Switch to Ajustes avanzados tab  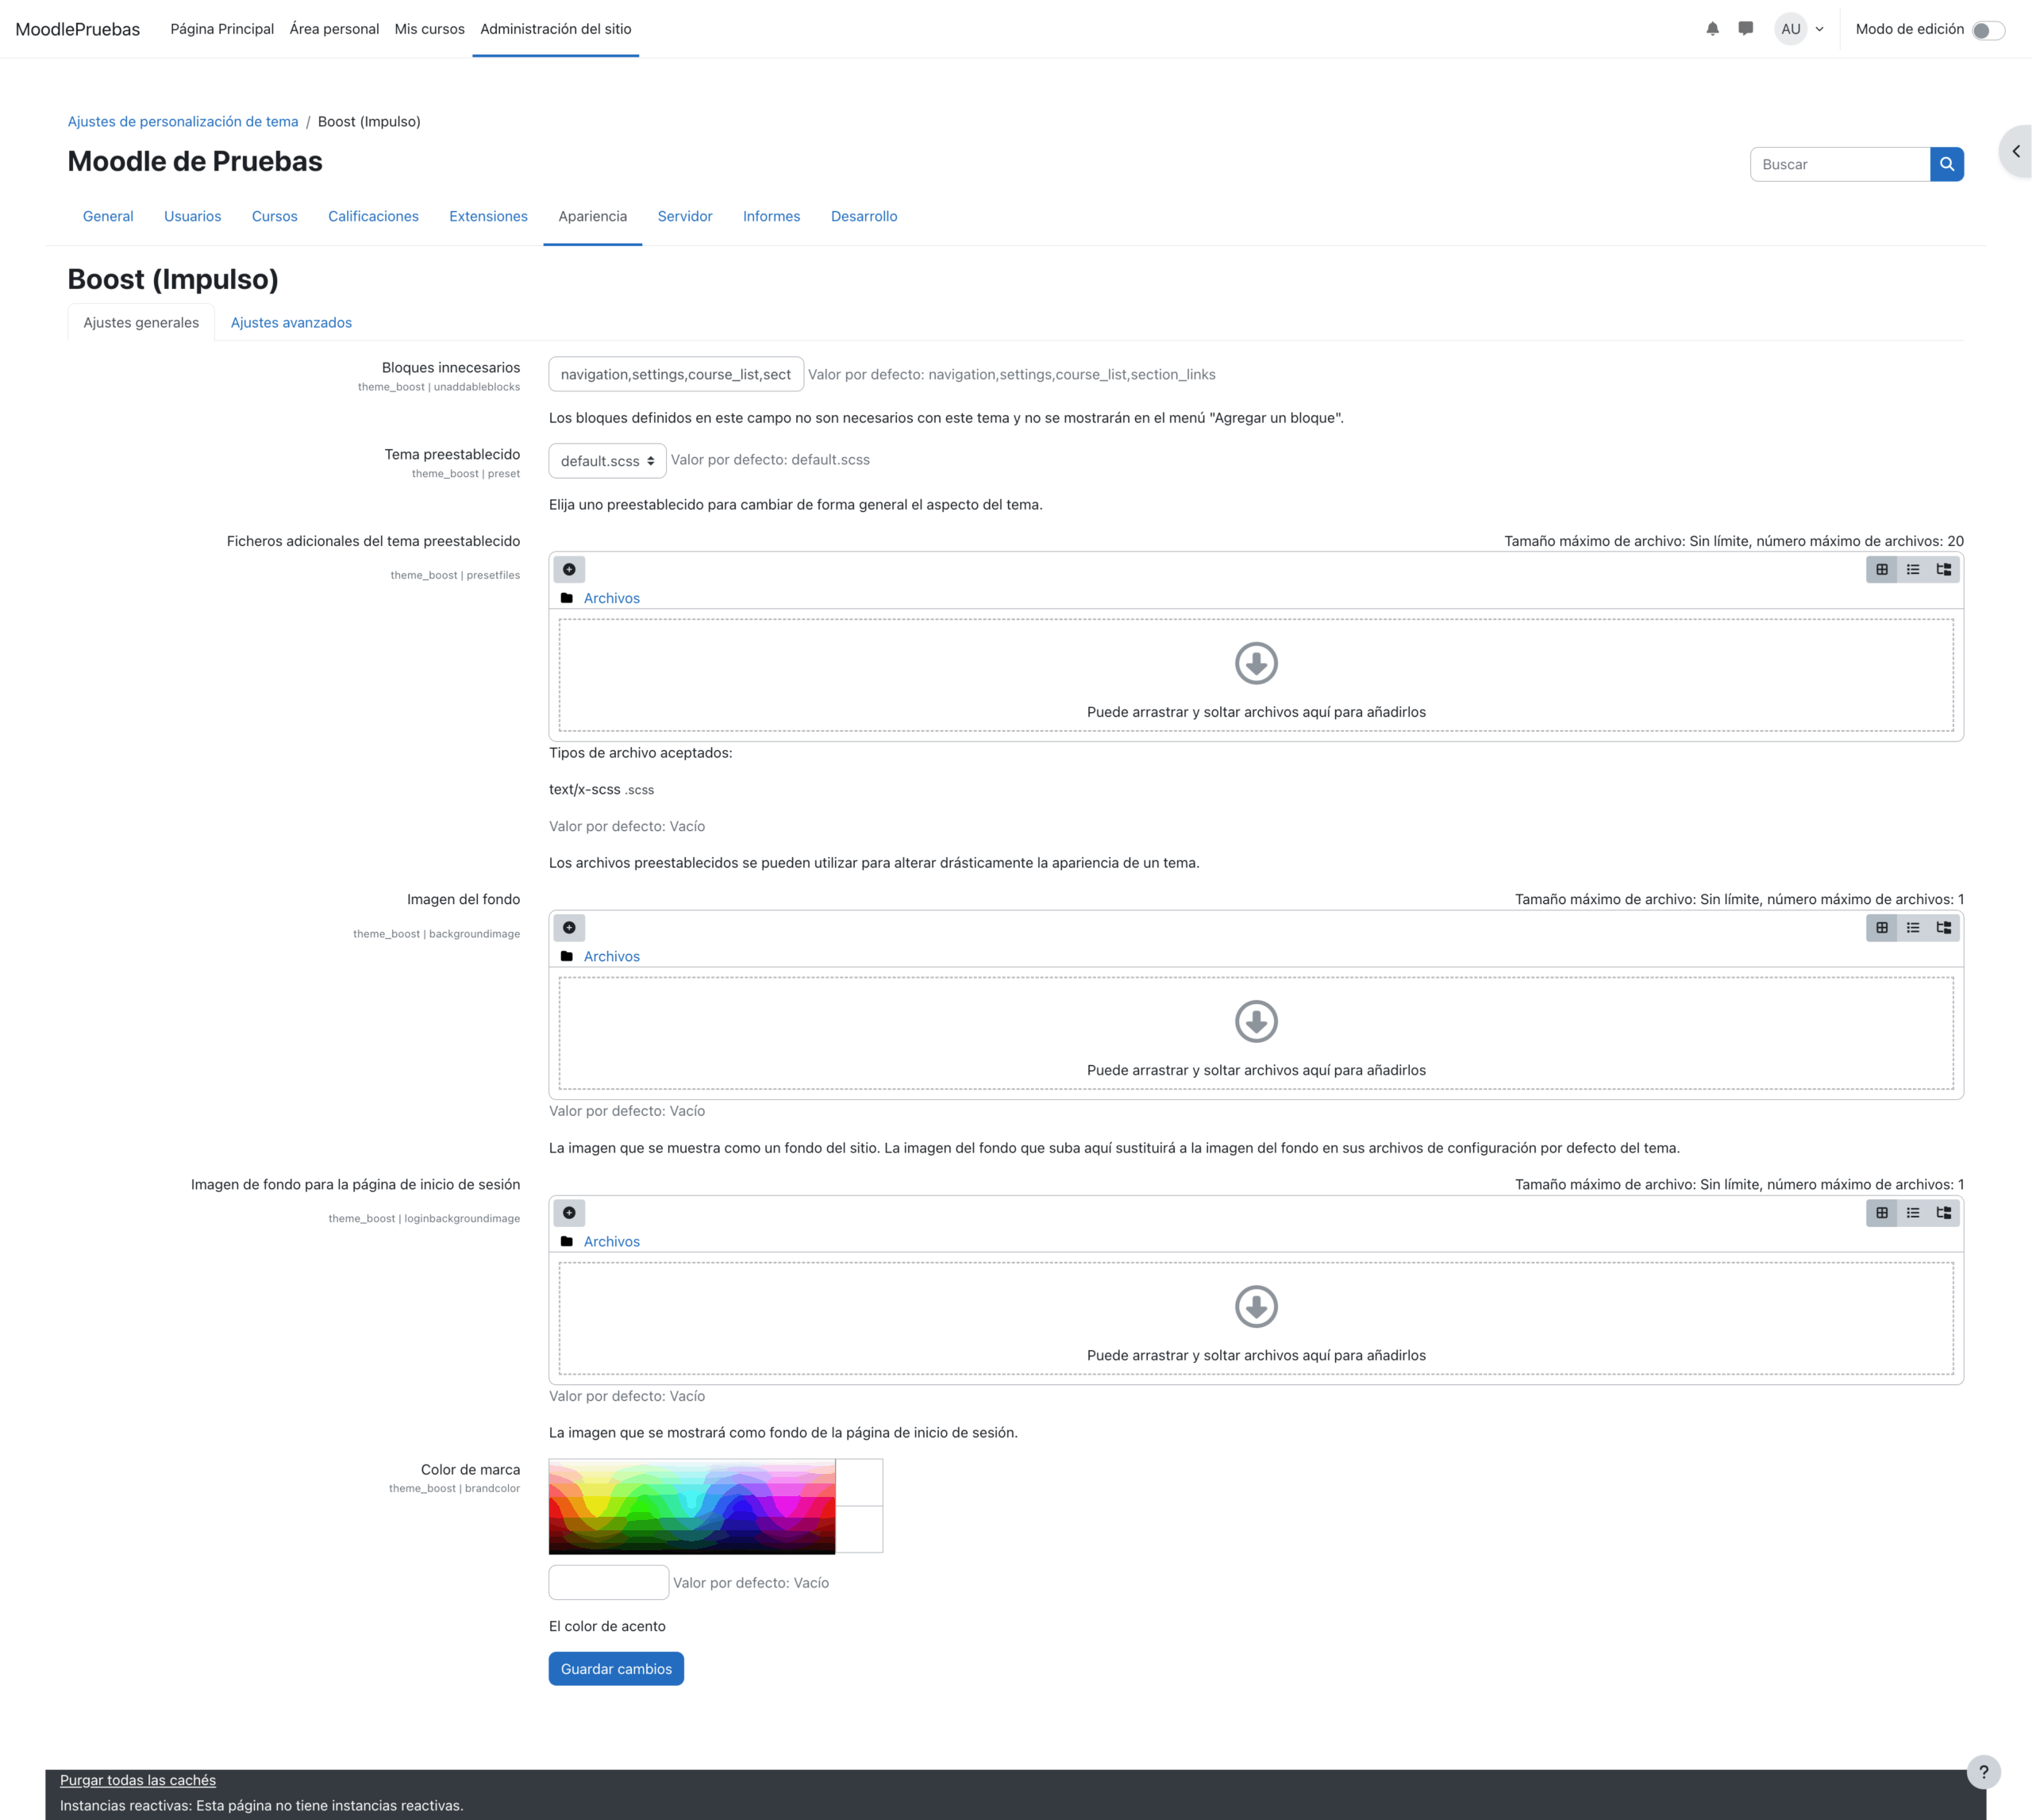click(x=291, y=322)
